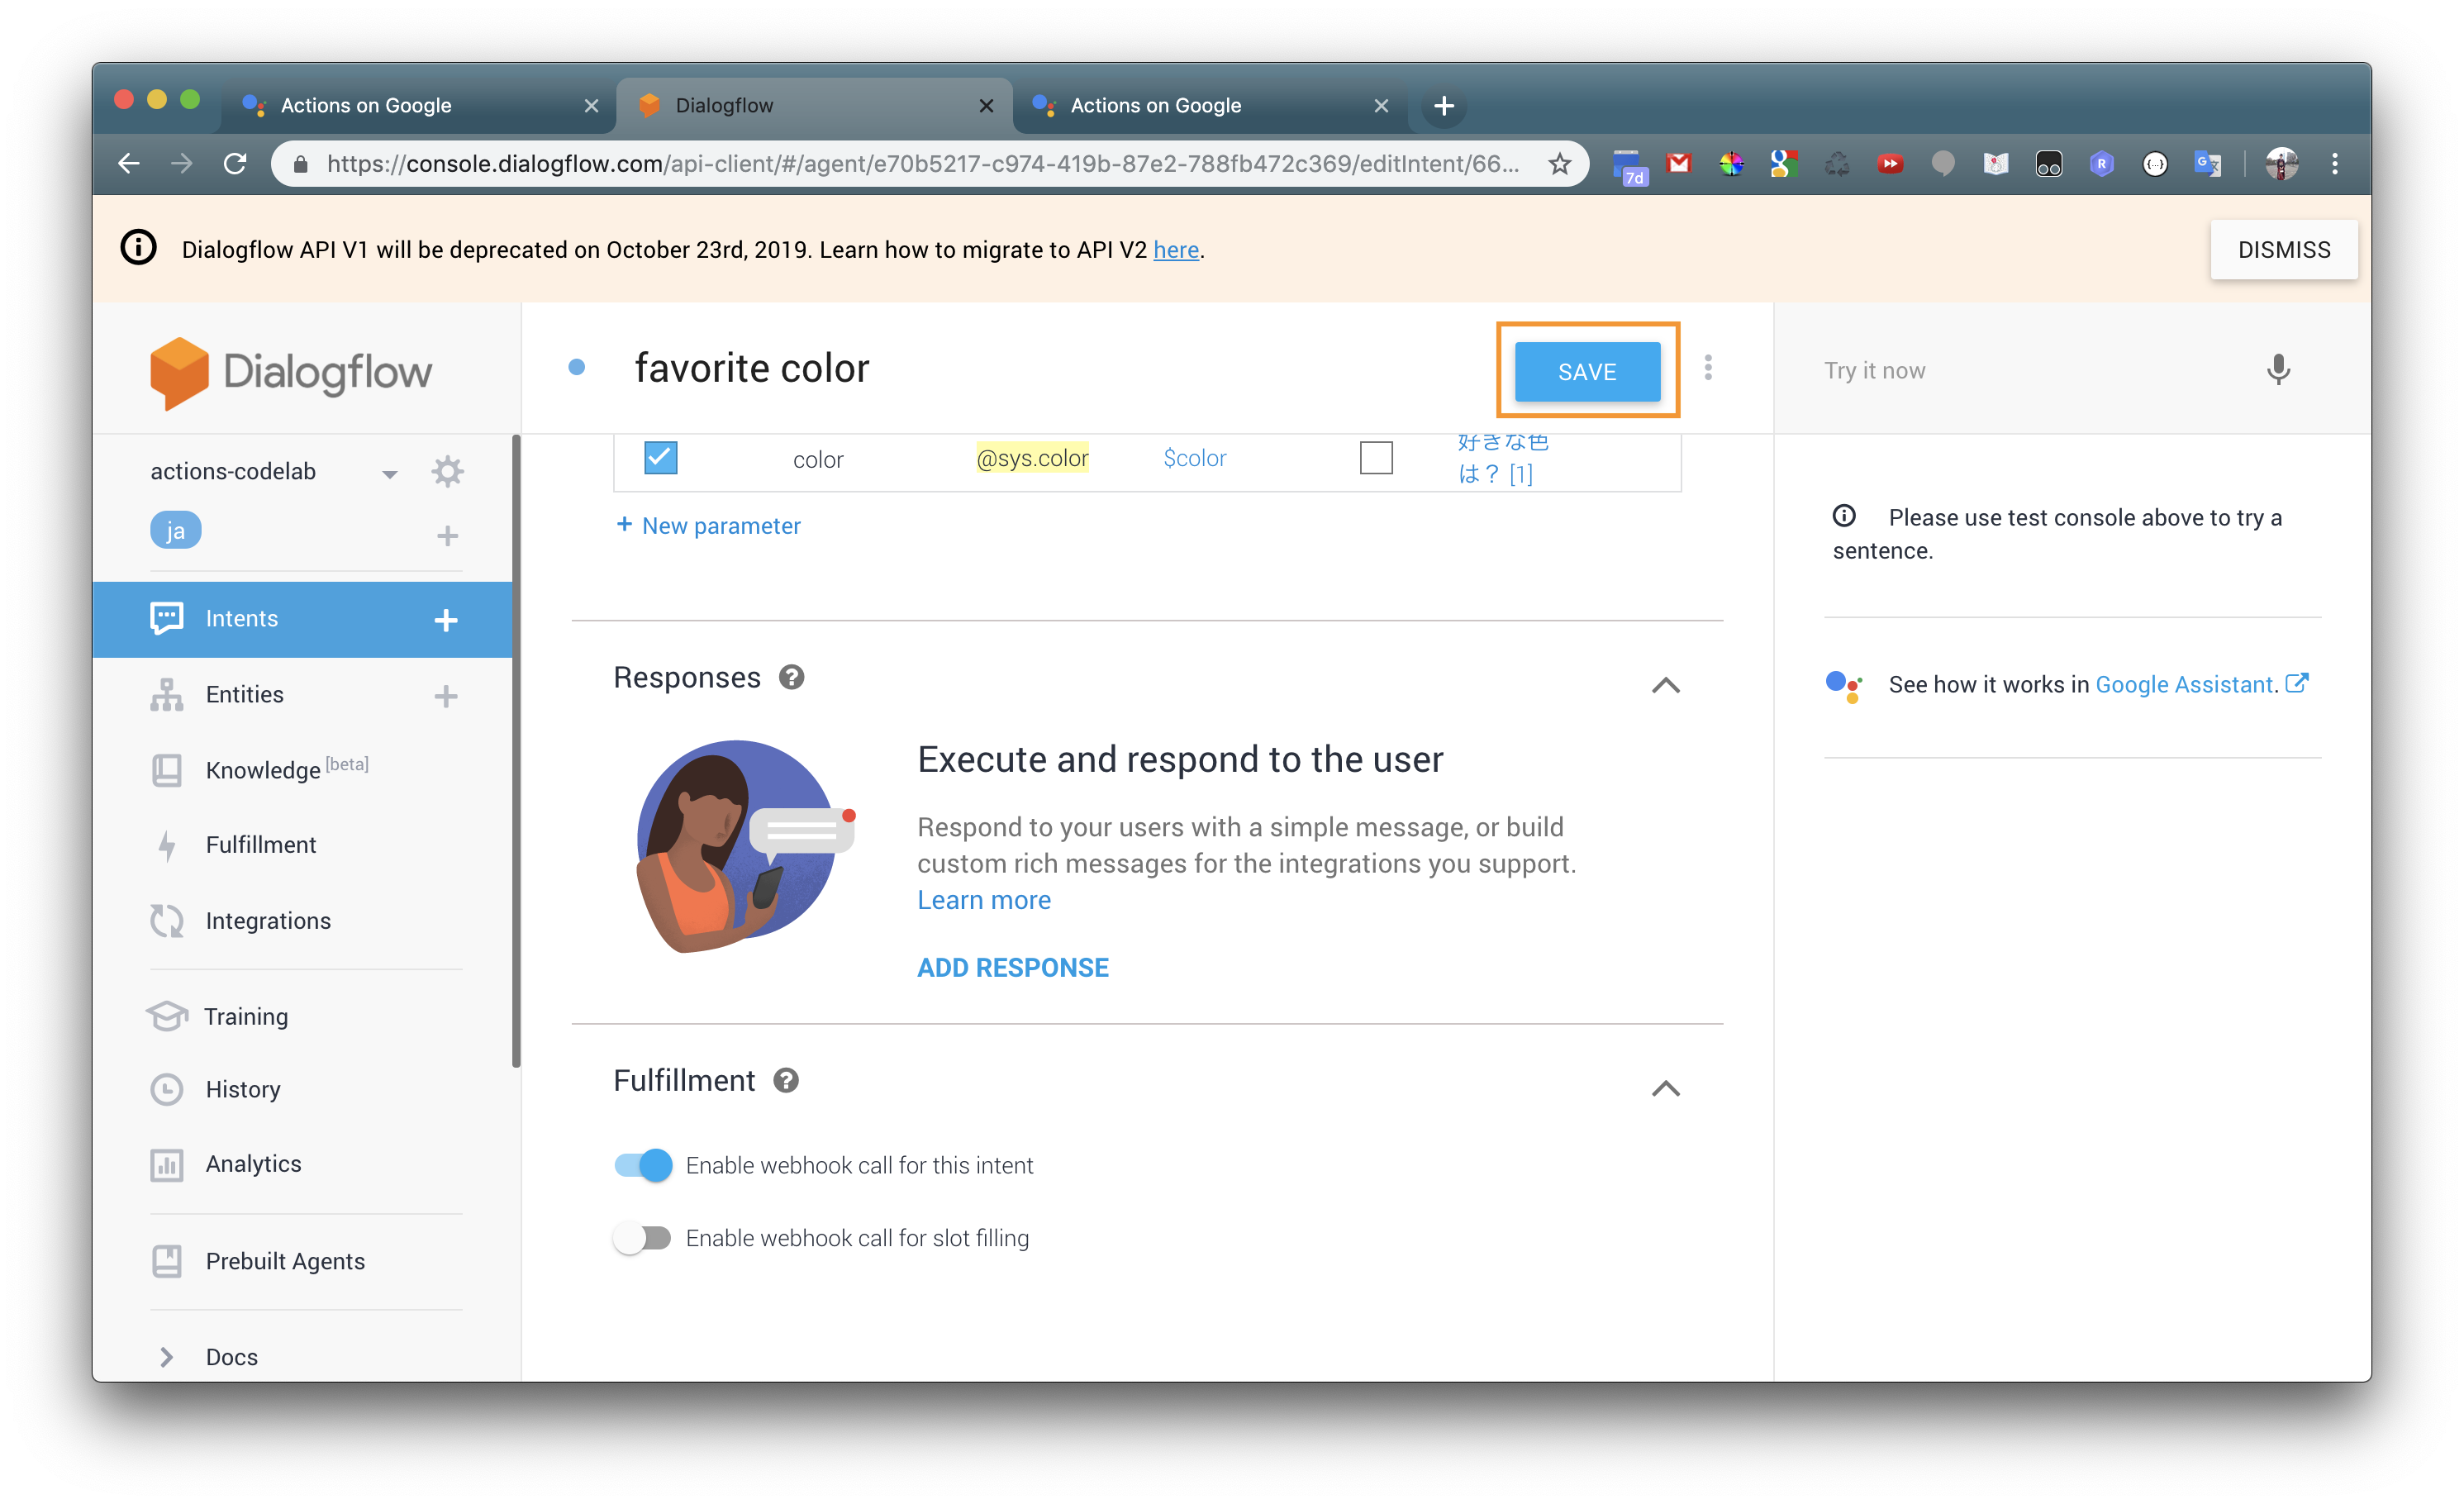The width and height of the screenshot is (2464, 1504).
Task: Click the plus icon next to Entities
Action: point(446,696)
